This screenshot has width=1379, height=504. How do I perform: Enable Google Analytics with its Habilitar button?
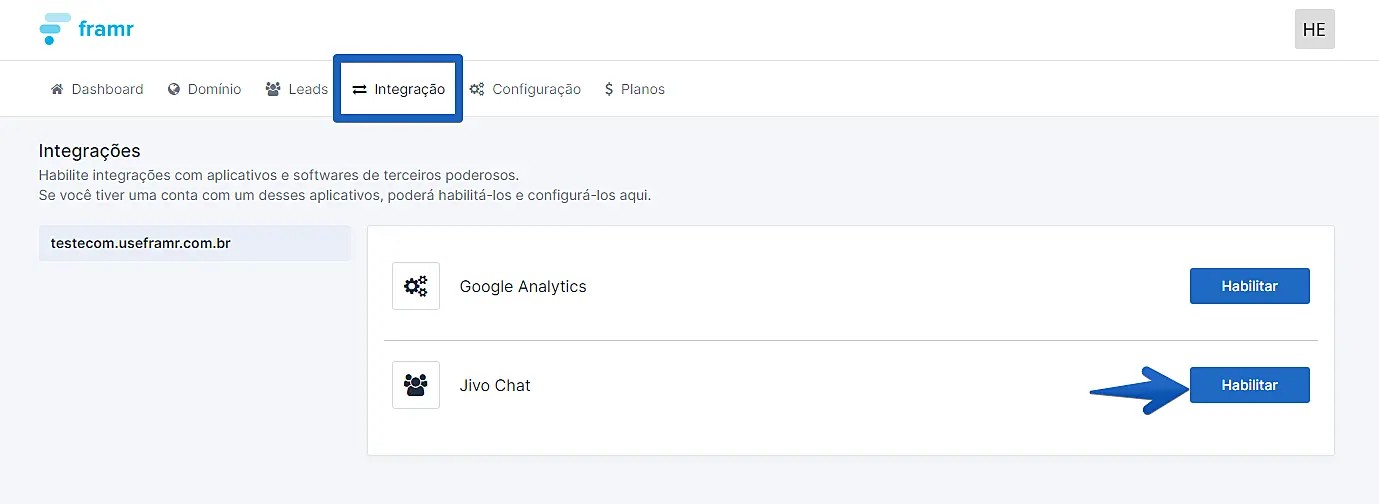1249,286
